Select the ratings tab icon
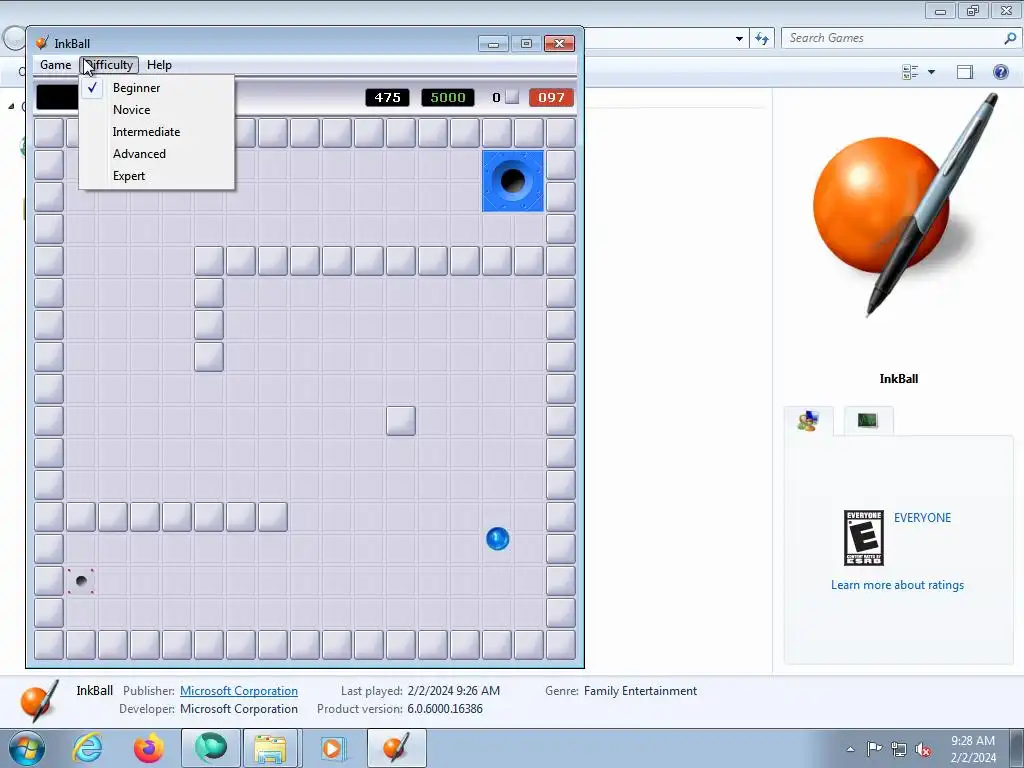1024x768 pixels. click(x=808, y=421)
